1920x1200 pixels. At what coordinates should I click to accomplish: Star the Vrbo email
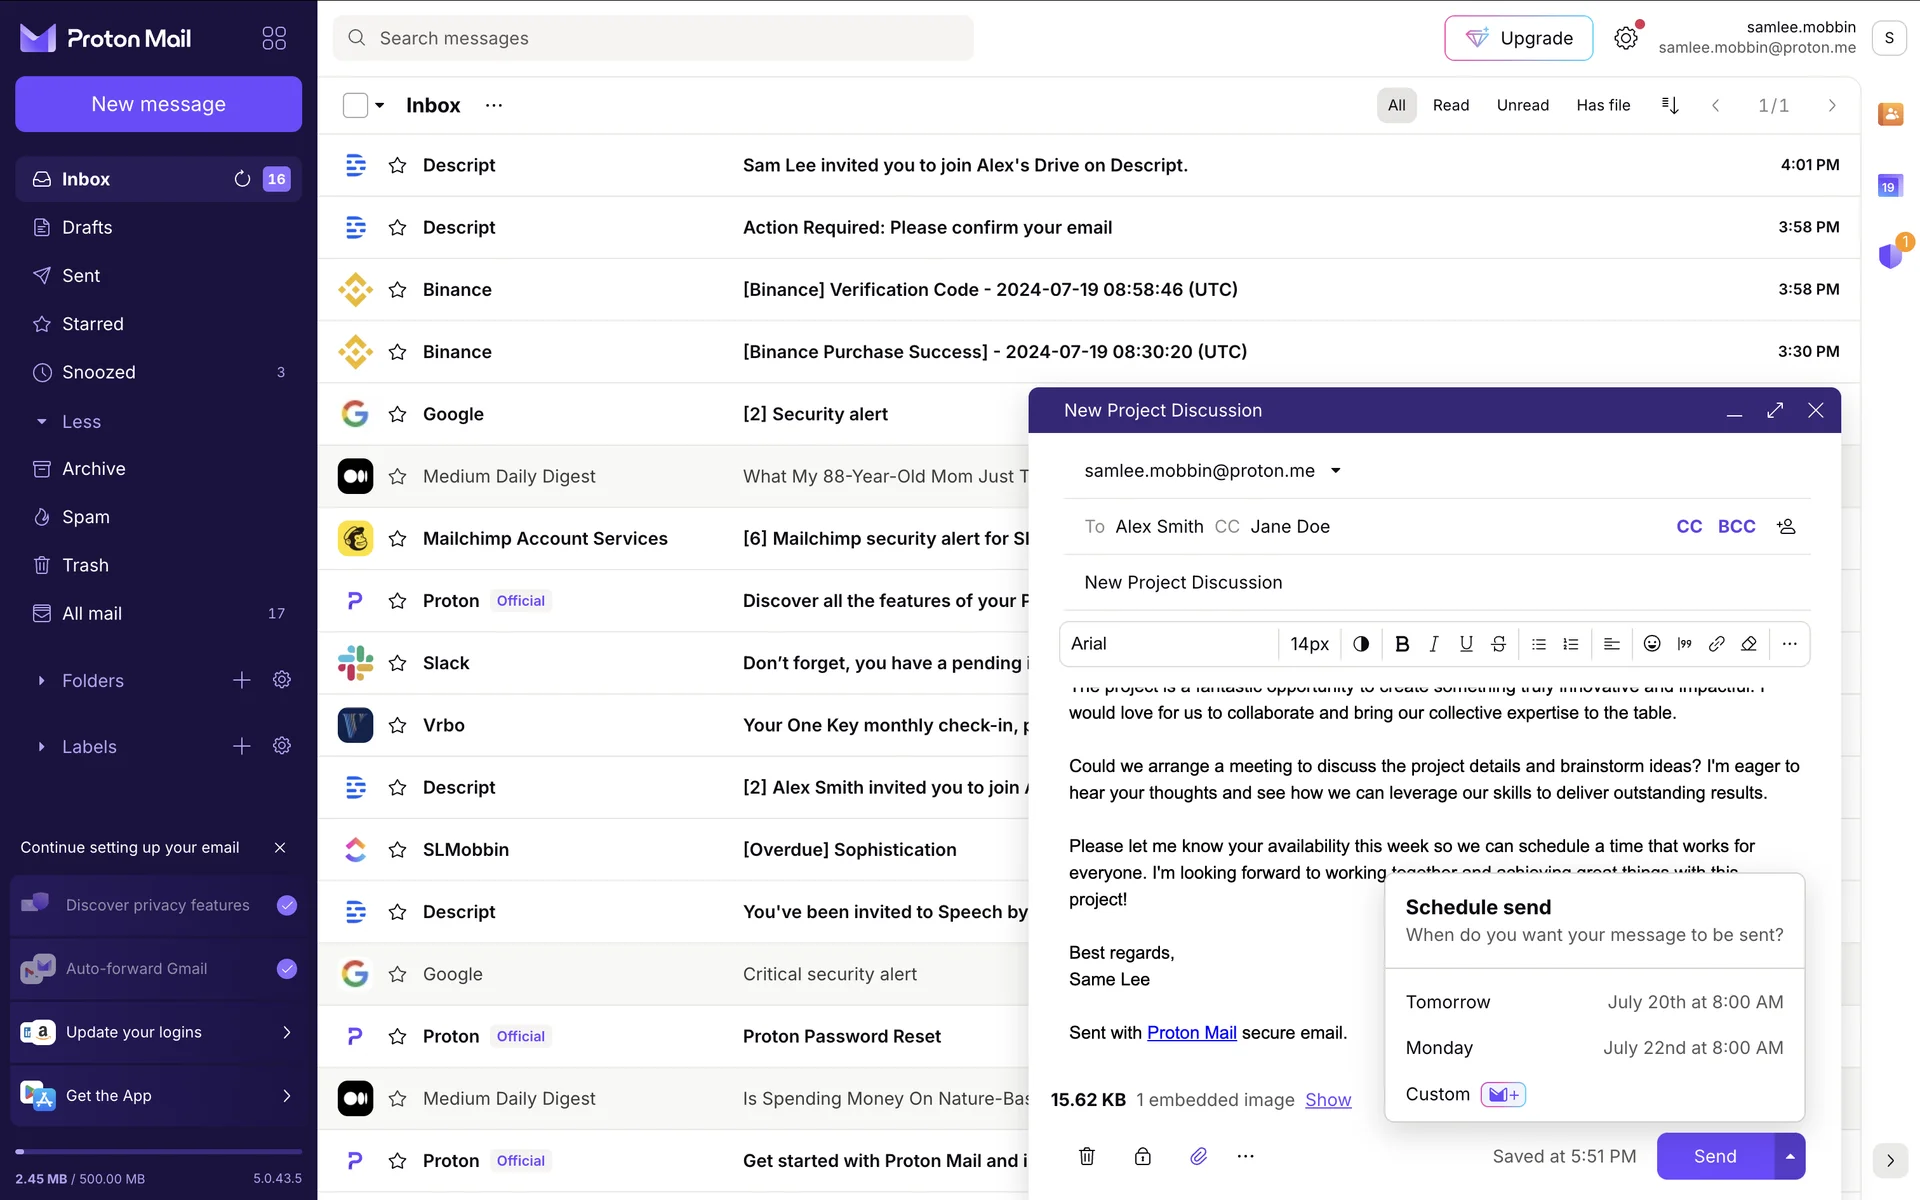point(397,725)
